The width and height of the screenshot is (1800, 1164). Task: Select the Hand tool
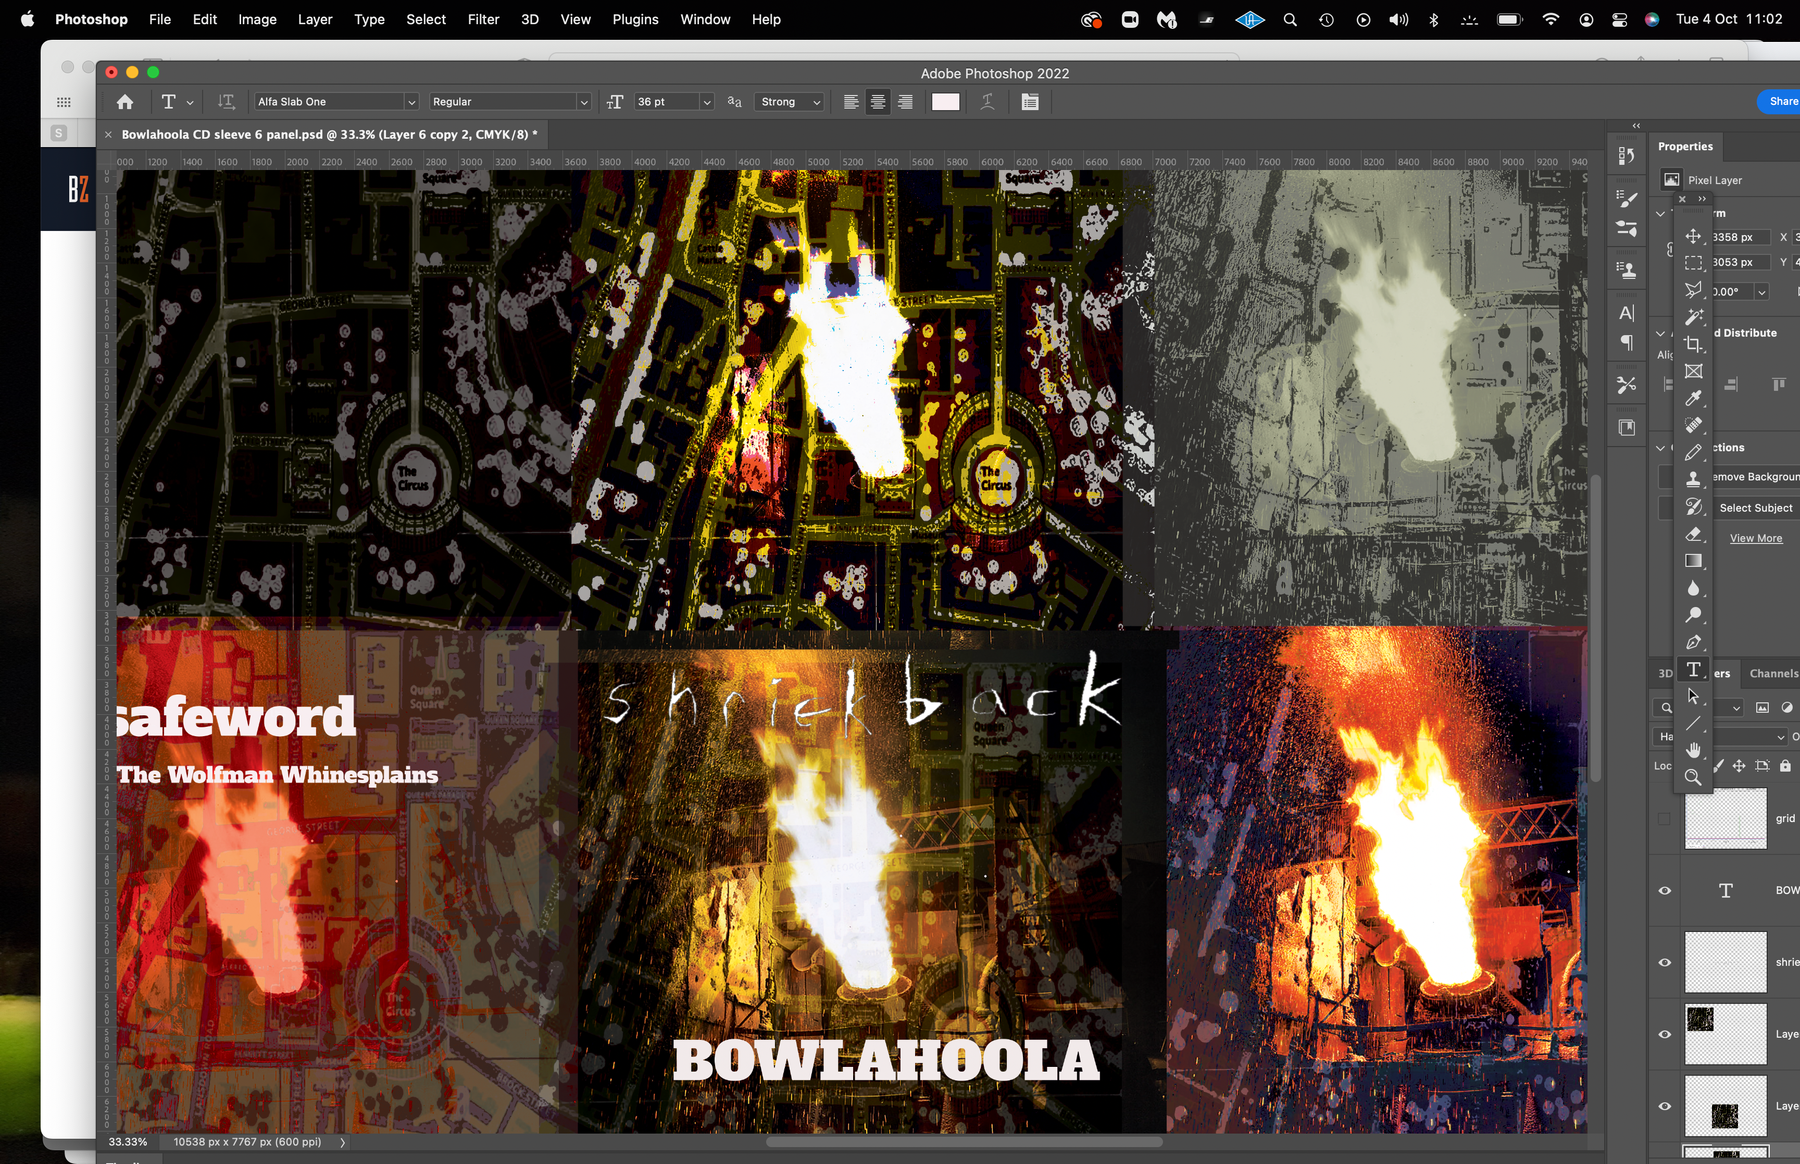pyautogui.click(x=1693, y=750)
